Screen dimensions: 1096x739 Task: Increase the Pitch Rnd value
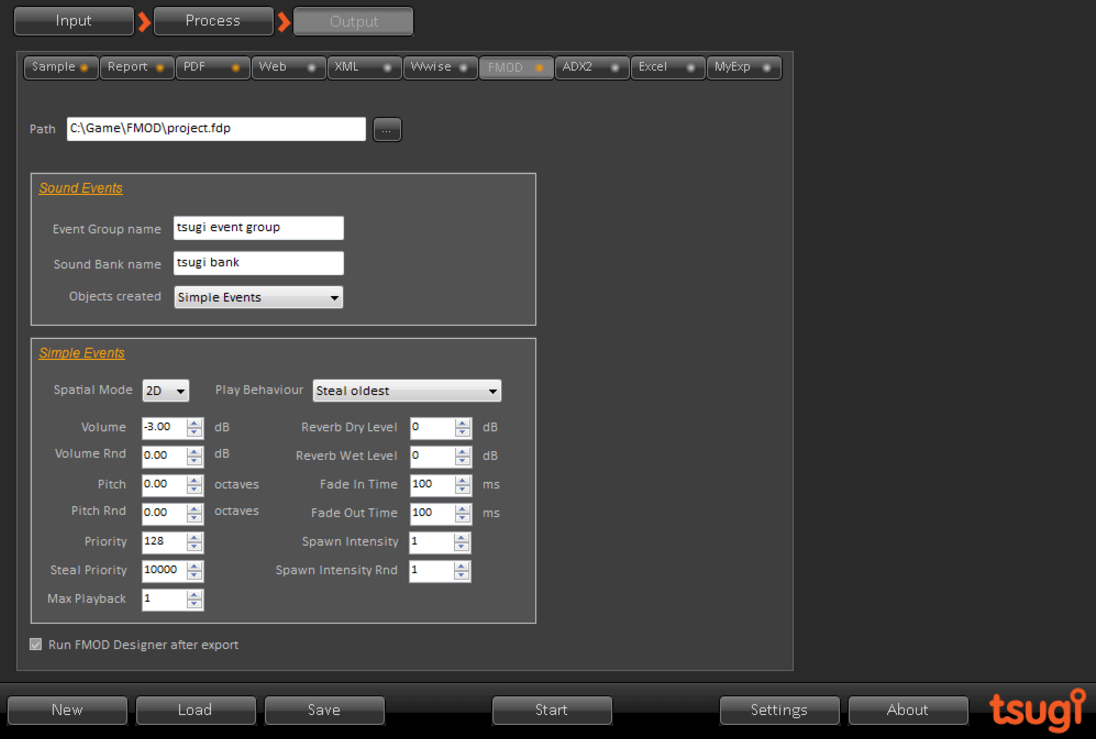tap(194, 509)
